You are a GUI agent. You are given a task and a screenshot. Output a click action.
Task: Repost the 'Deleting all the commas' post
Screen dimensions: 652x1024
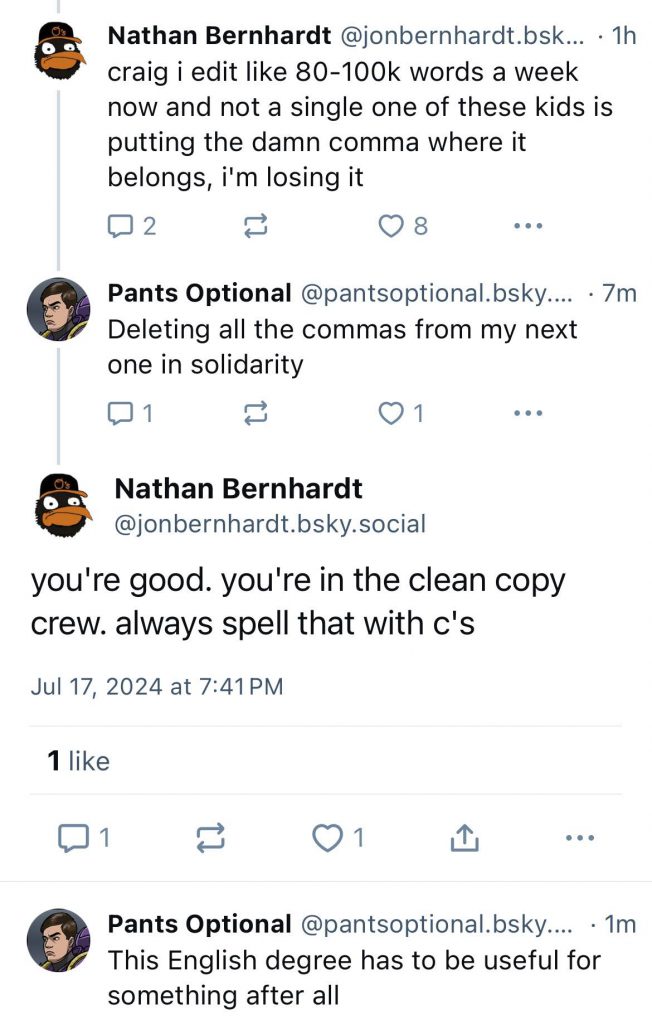coord(256,412)
